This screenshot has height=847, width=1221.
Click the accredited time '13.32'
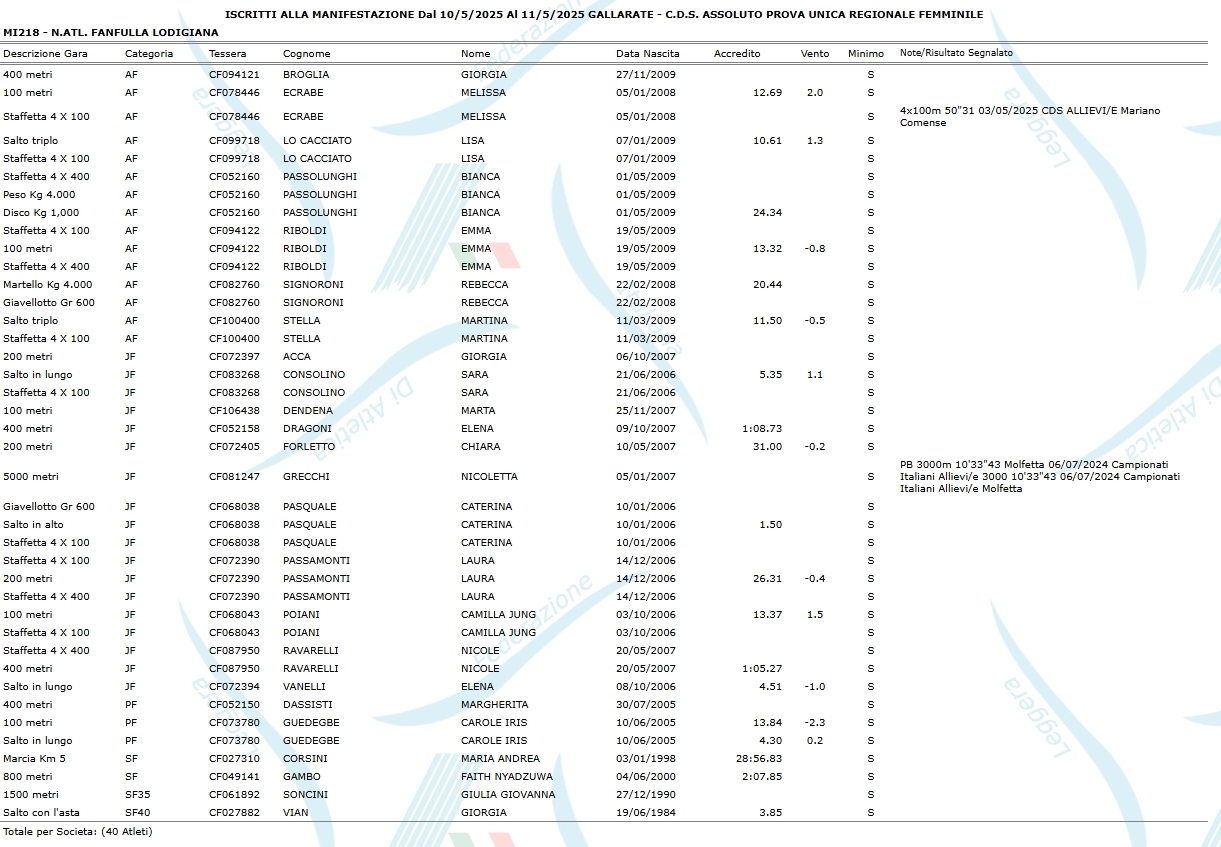click(x=767, y=249)
